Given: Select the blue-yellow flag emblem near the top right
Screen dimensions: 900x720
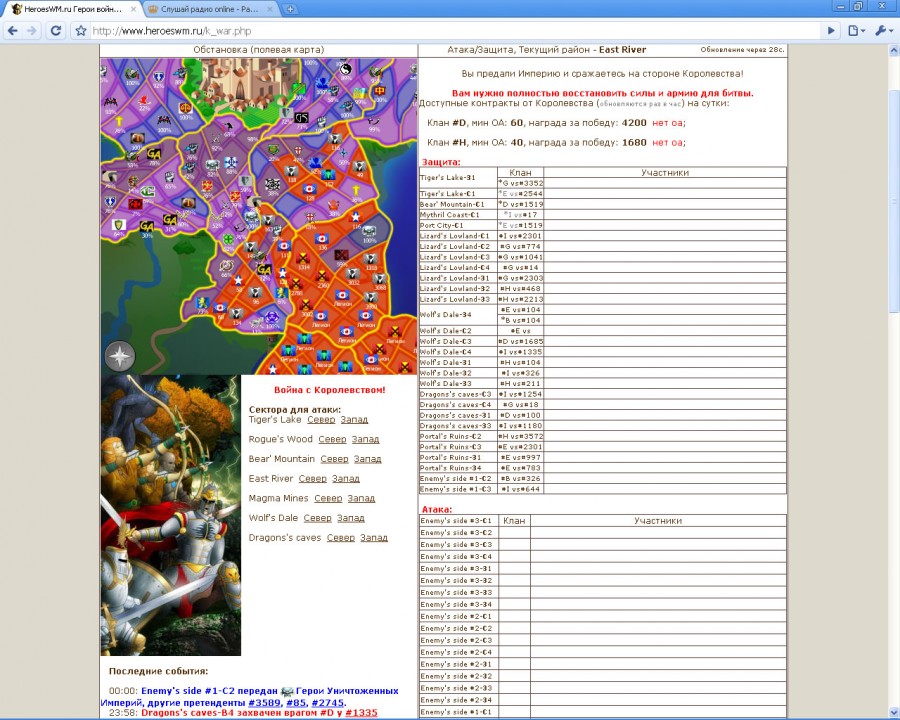Looking at the screenshot, I should point(360,94).
